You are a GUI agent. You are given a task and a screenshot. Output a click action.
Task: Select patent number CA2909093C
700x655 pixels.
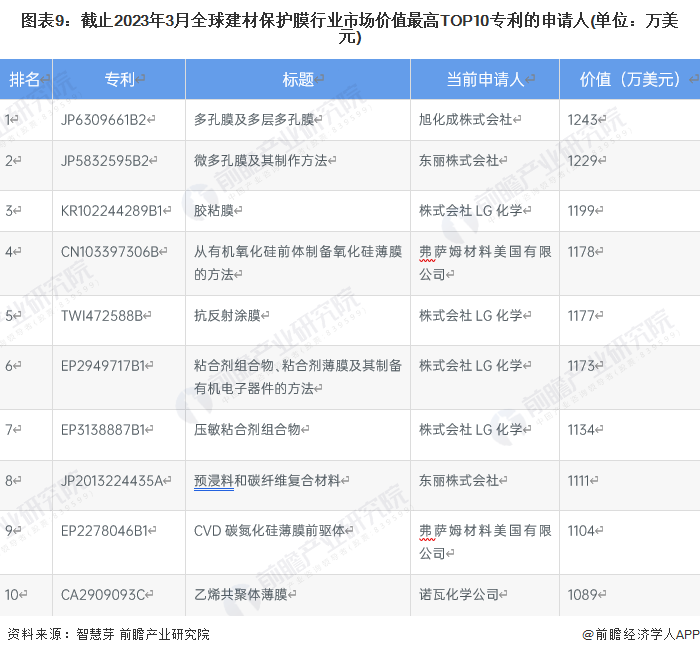pyautogui.click(x=103, y=594)
